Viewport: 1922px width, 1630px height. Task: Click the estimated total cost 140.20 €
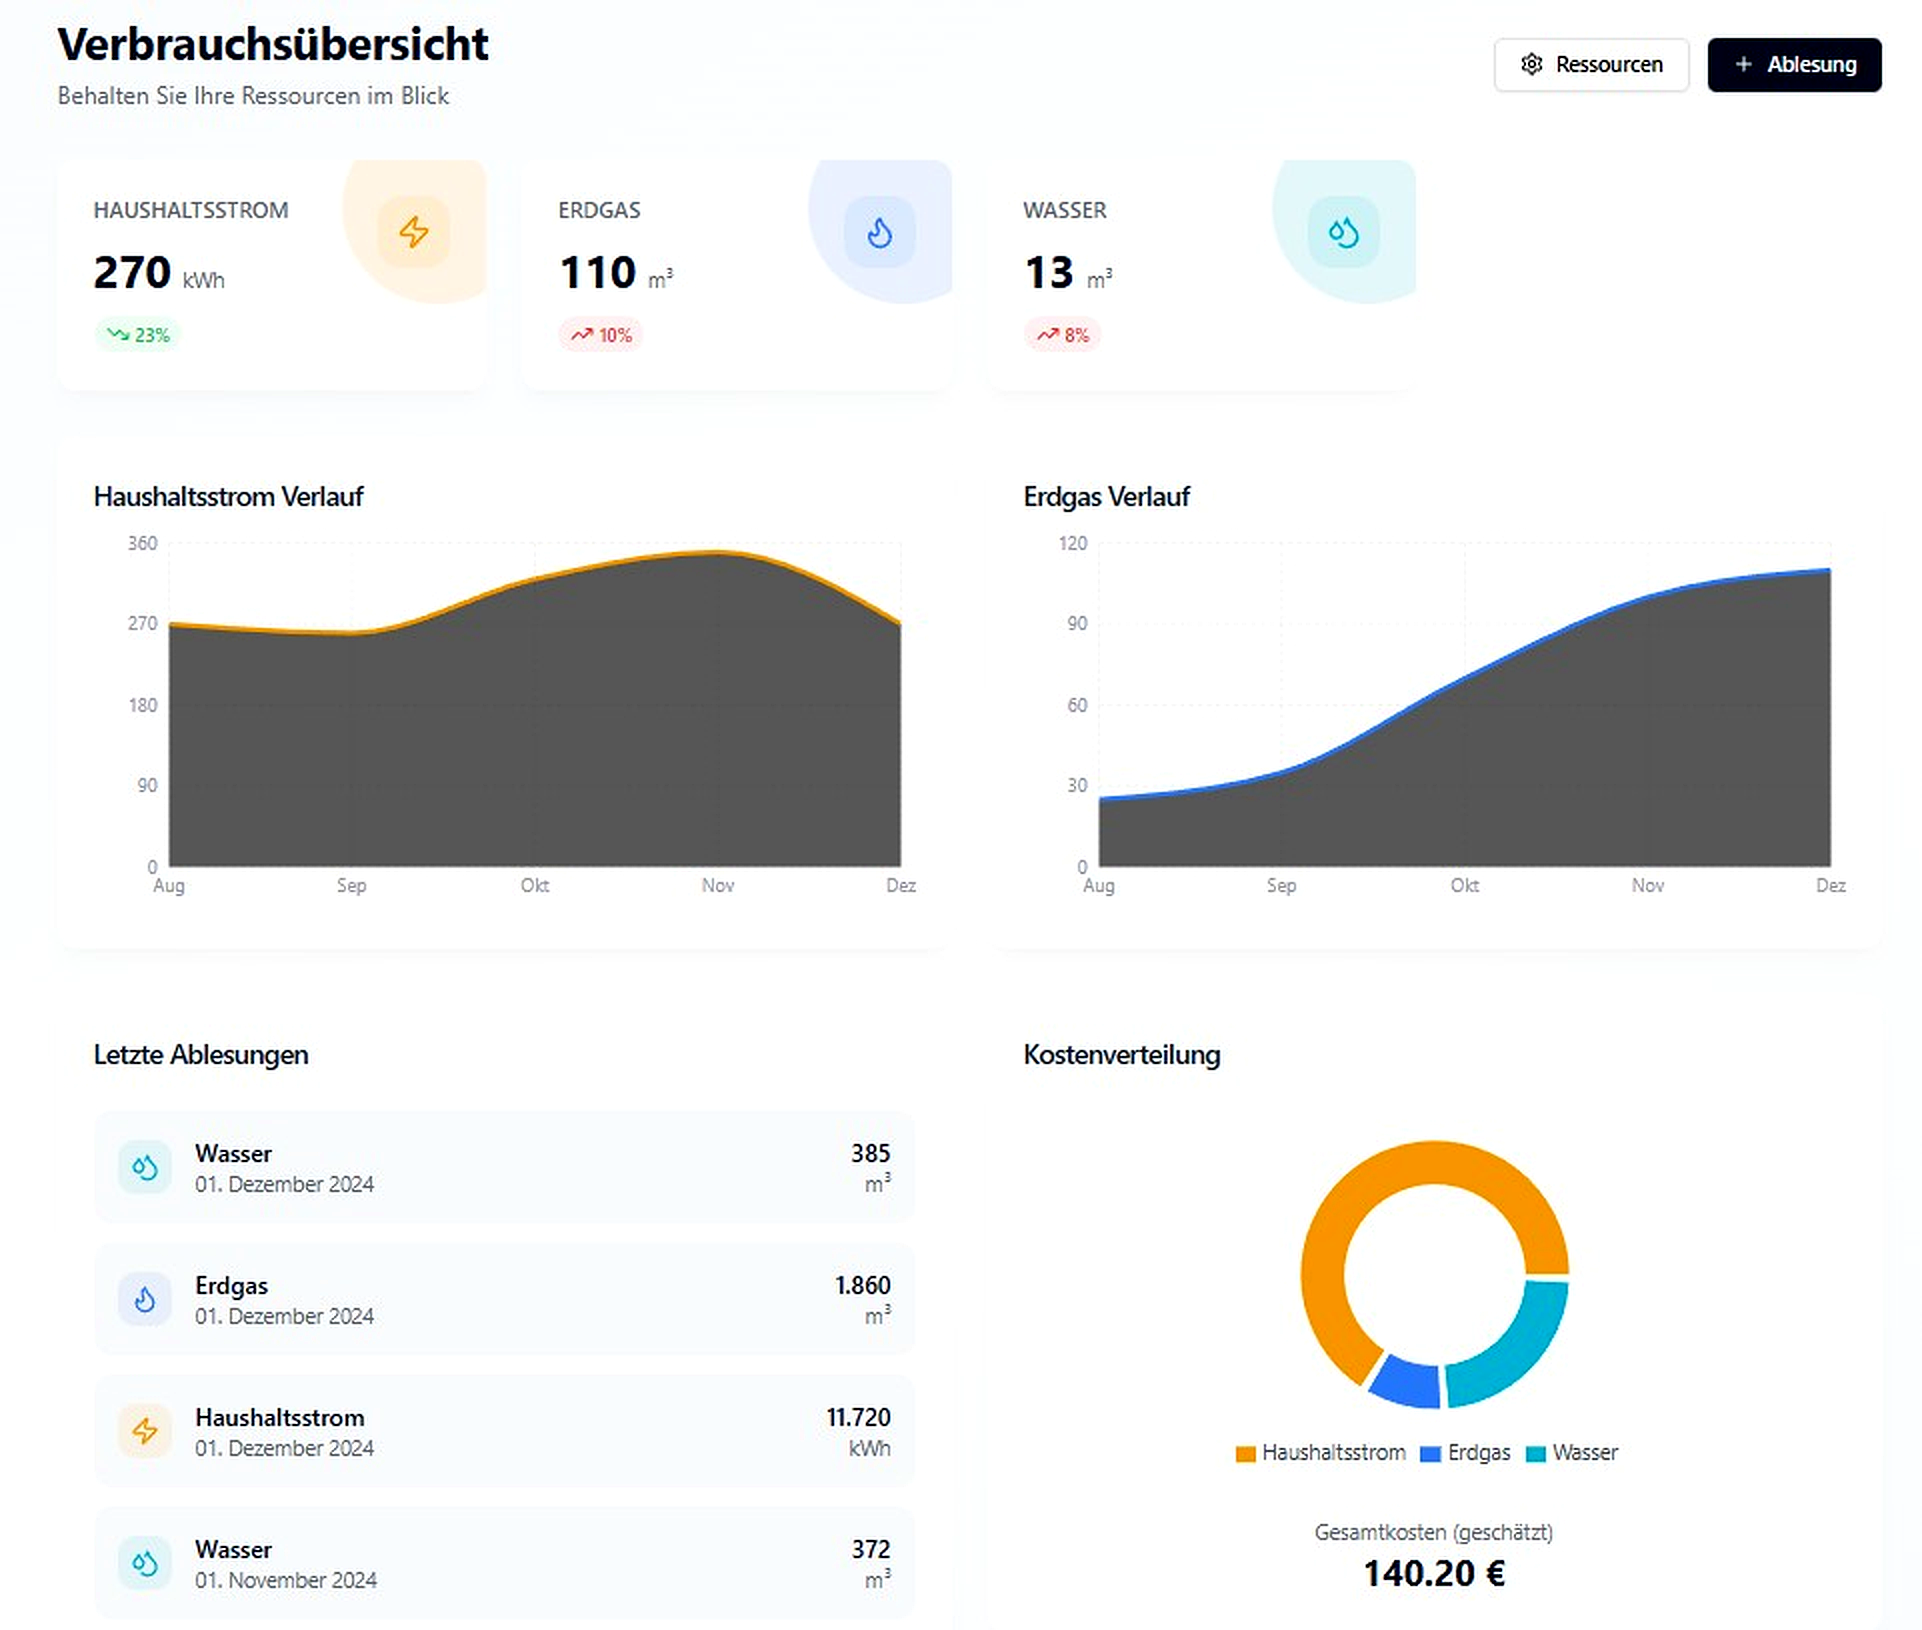pyautogui.click(x=1434, y=1573)
